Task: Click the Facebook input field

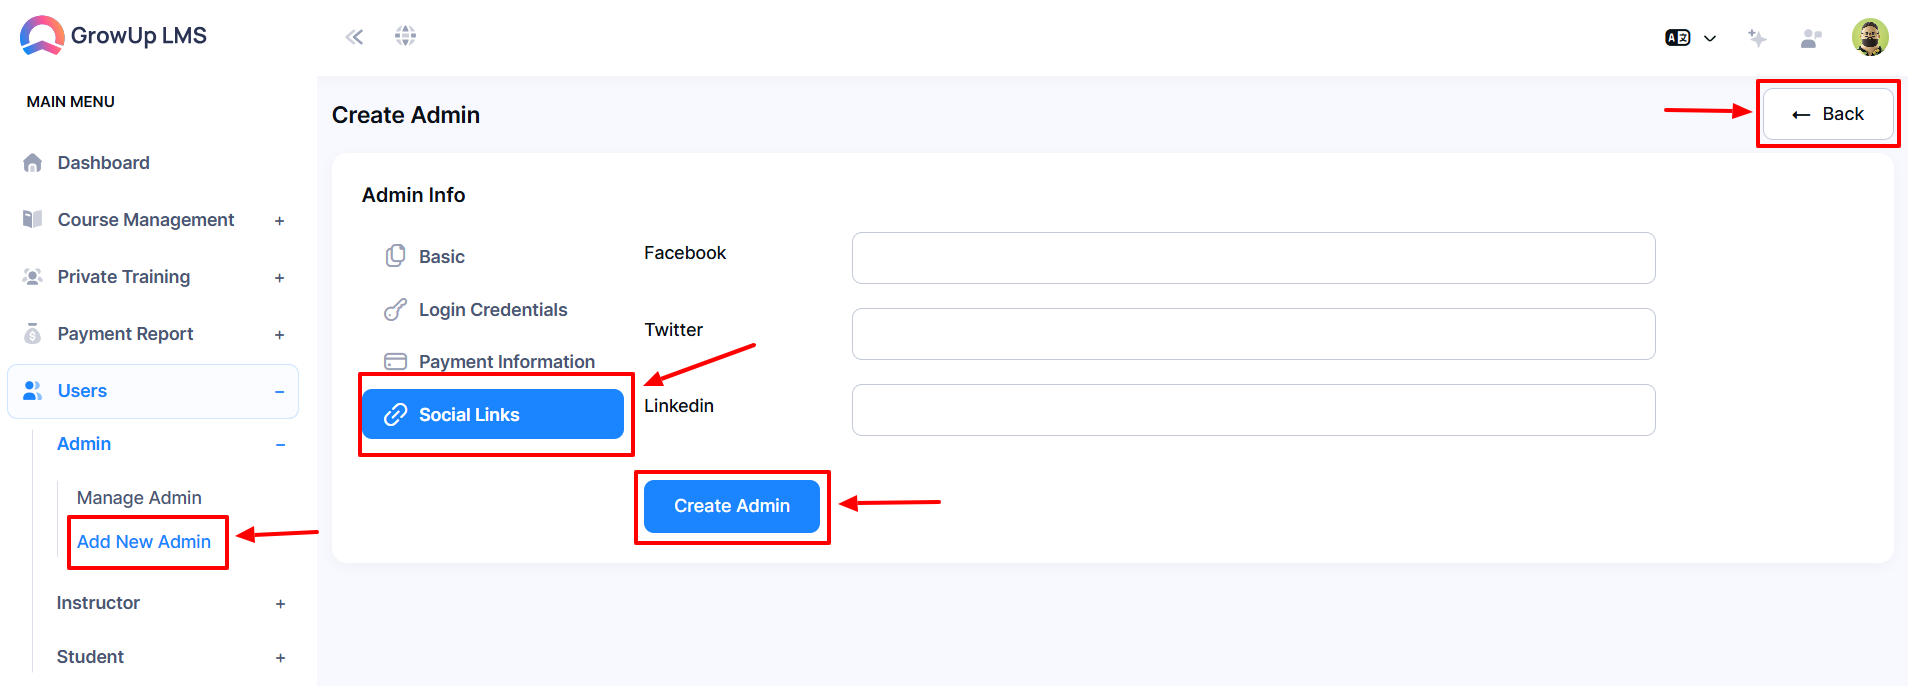Action: coord(1253,258)
